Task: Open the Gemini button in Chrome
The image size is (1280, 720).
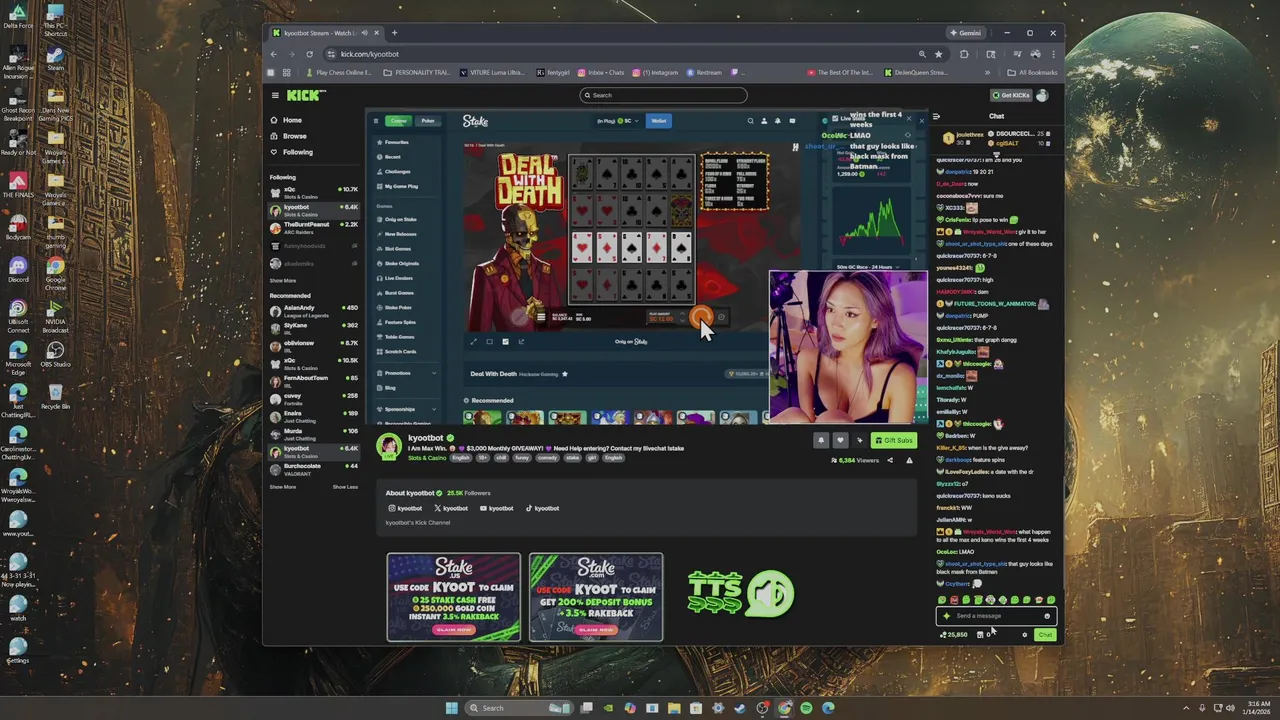Action: coord(965,33)
